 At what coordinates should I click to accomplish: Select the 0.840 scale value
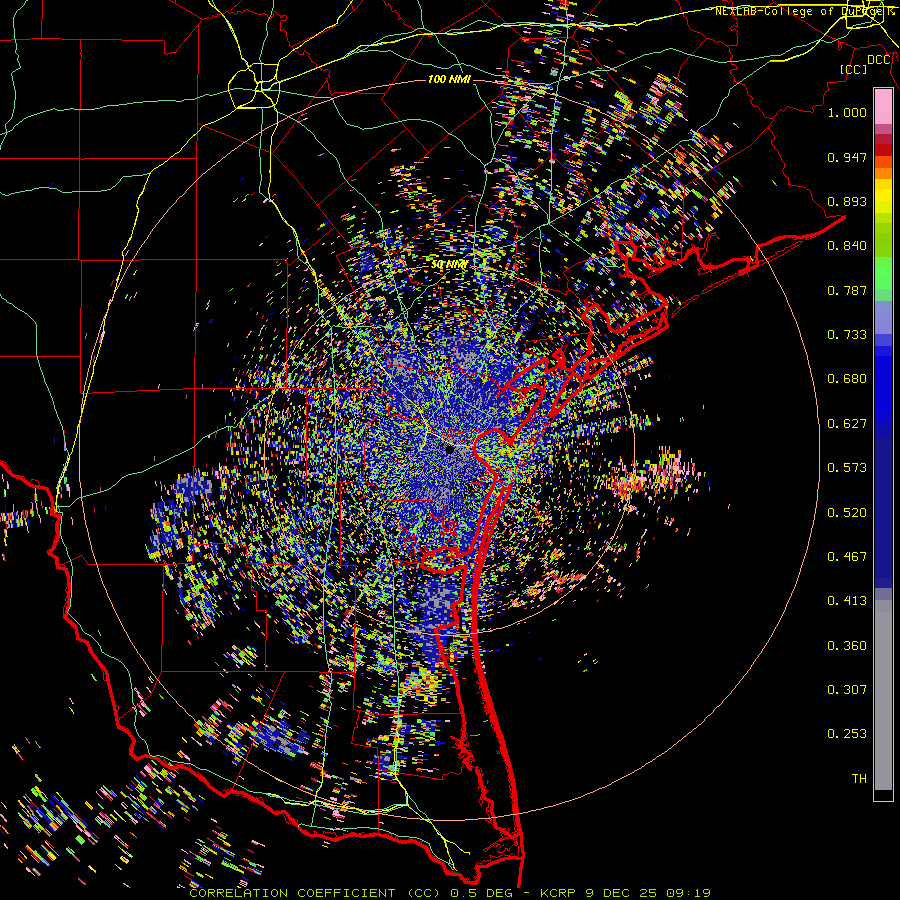pyautogui.click(x=847, y=246)
